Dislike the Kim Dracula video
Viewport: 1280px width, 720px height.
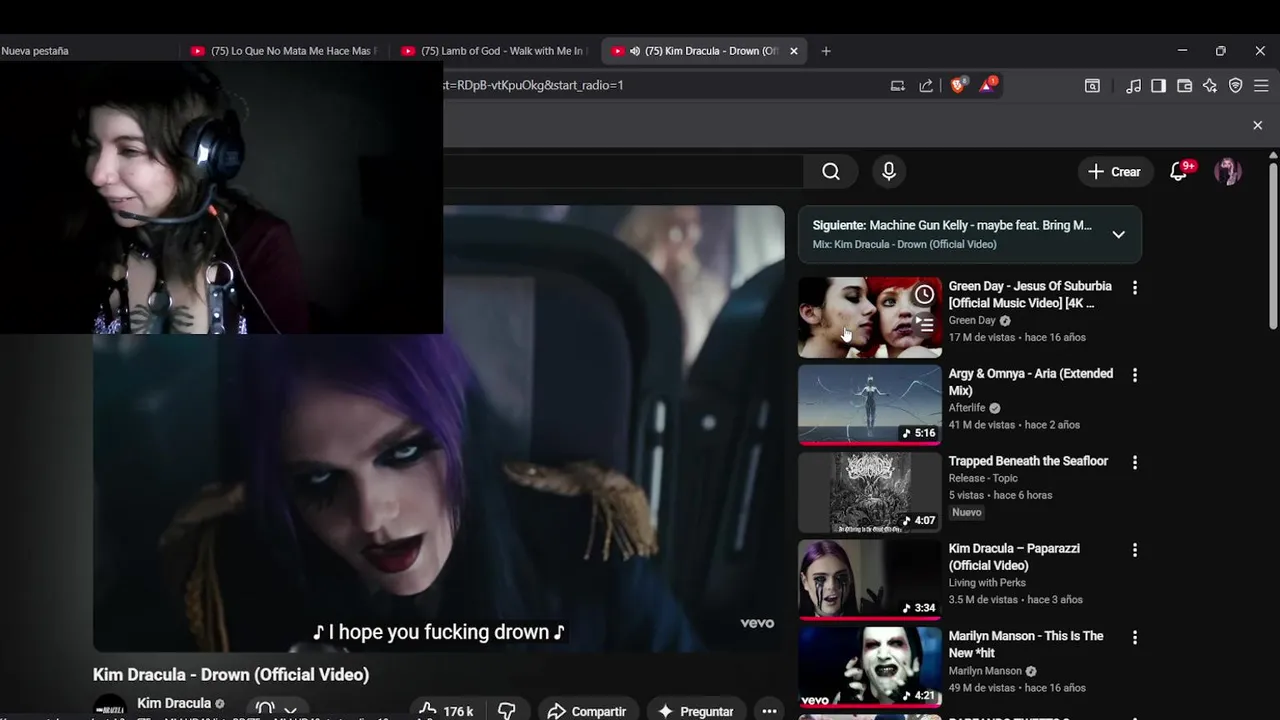tap(507, 711)
